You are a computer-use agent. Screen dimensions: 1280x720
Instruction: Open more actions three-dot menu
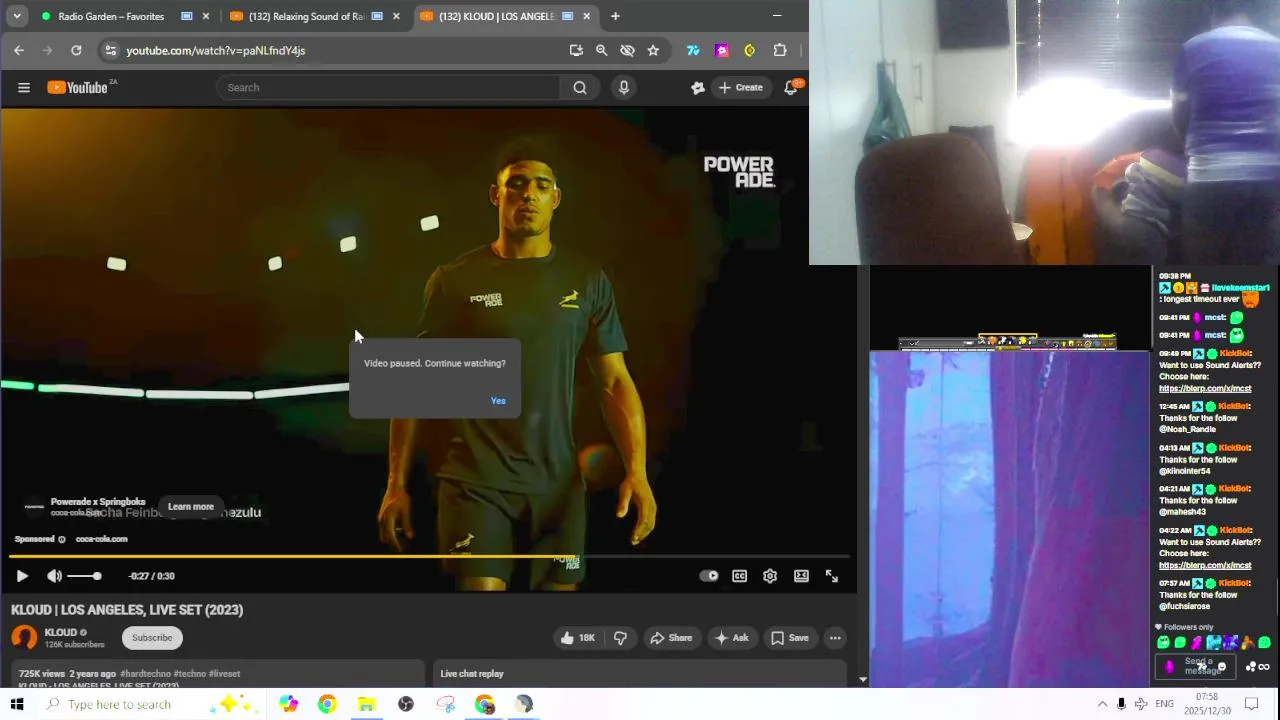point(835,638)
